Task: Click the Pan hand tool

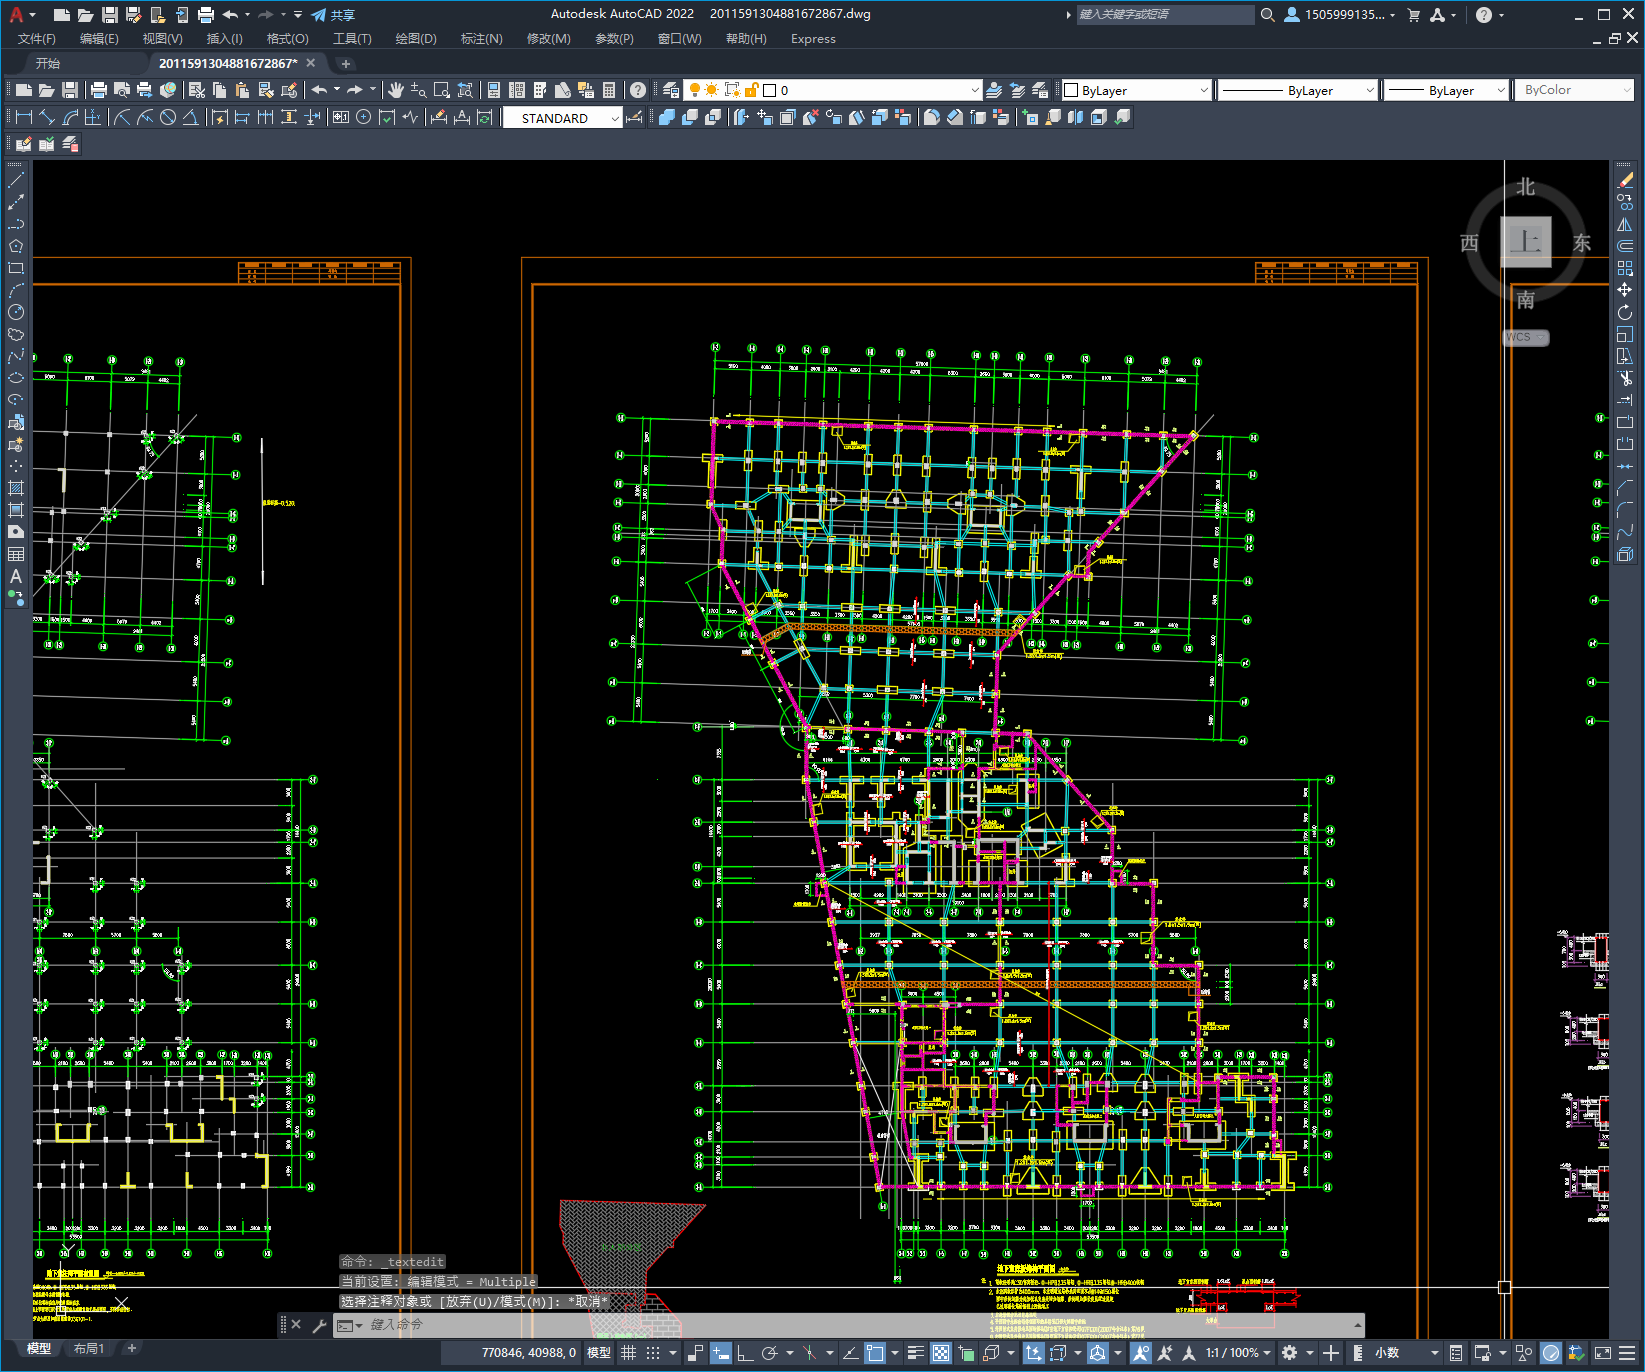Action: click(x=396, y=90)
